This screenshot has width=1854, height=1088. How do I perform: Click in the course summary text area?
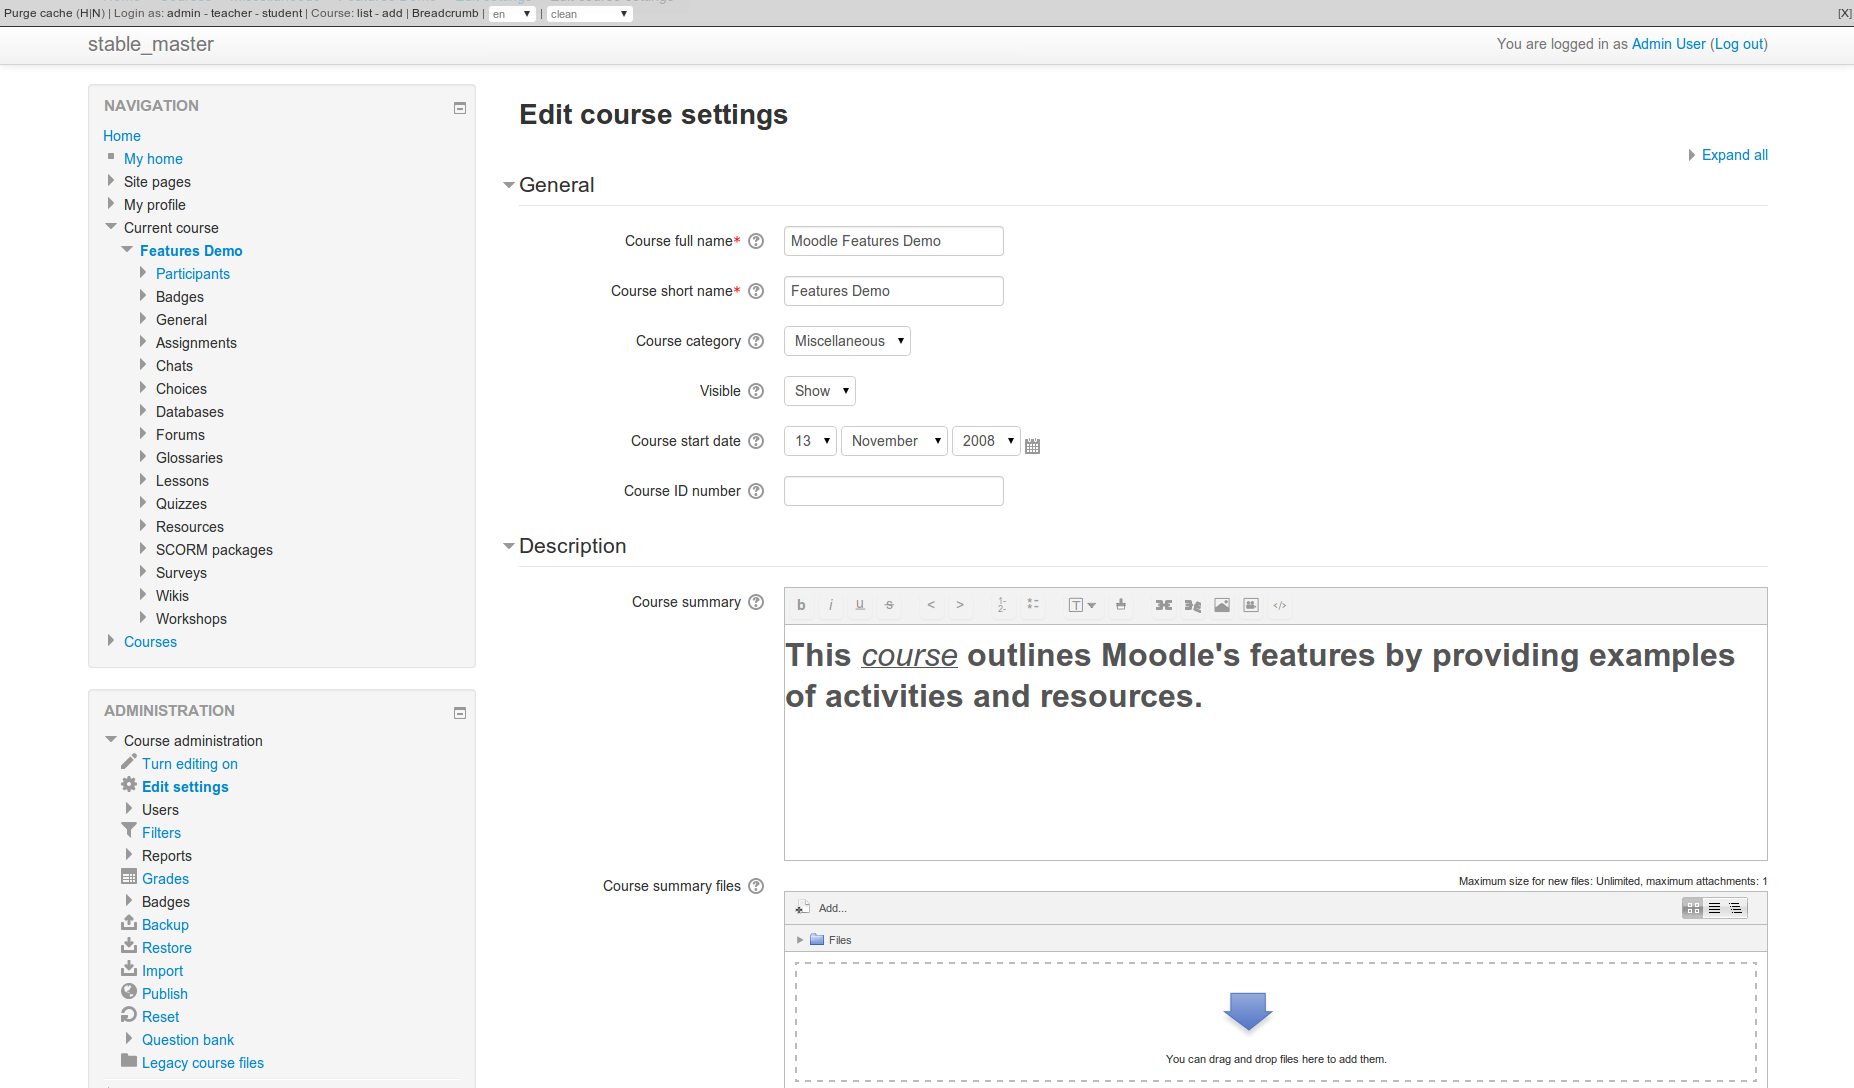[x=1276, y=743]
